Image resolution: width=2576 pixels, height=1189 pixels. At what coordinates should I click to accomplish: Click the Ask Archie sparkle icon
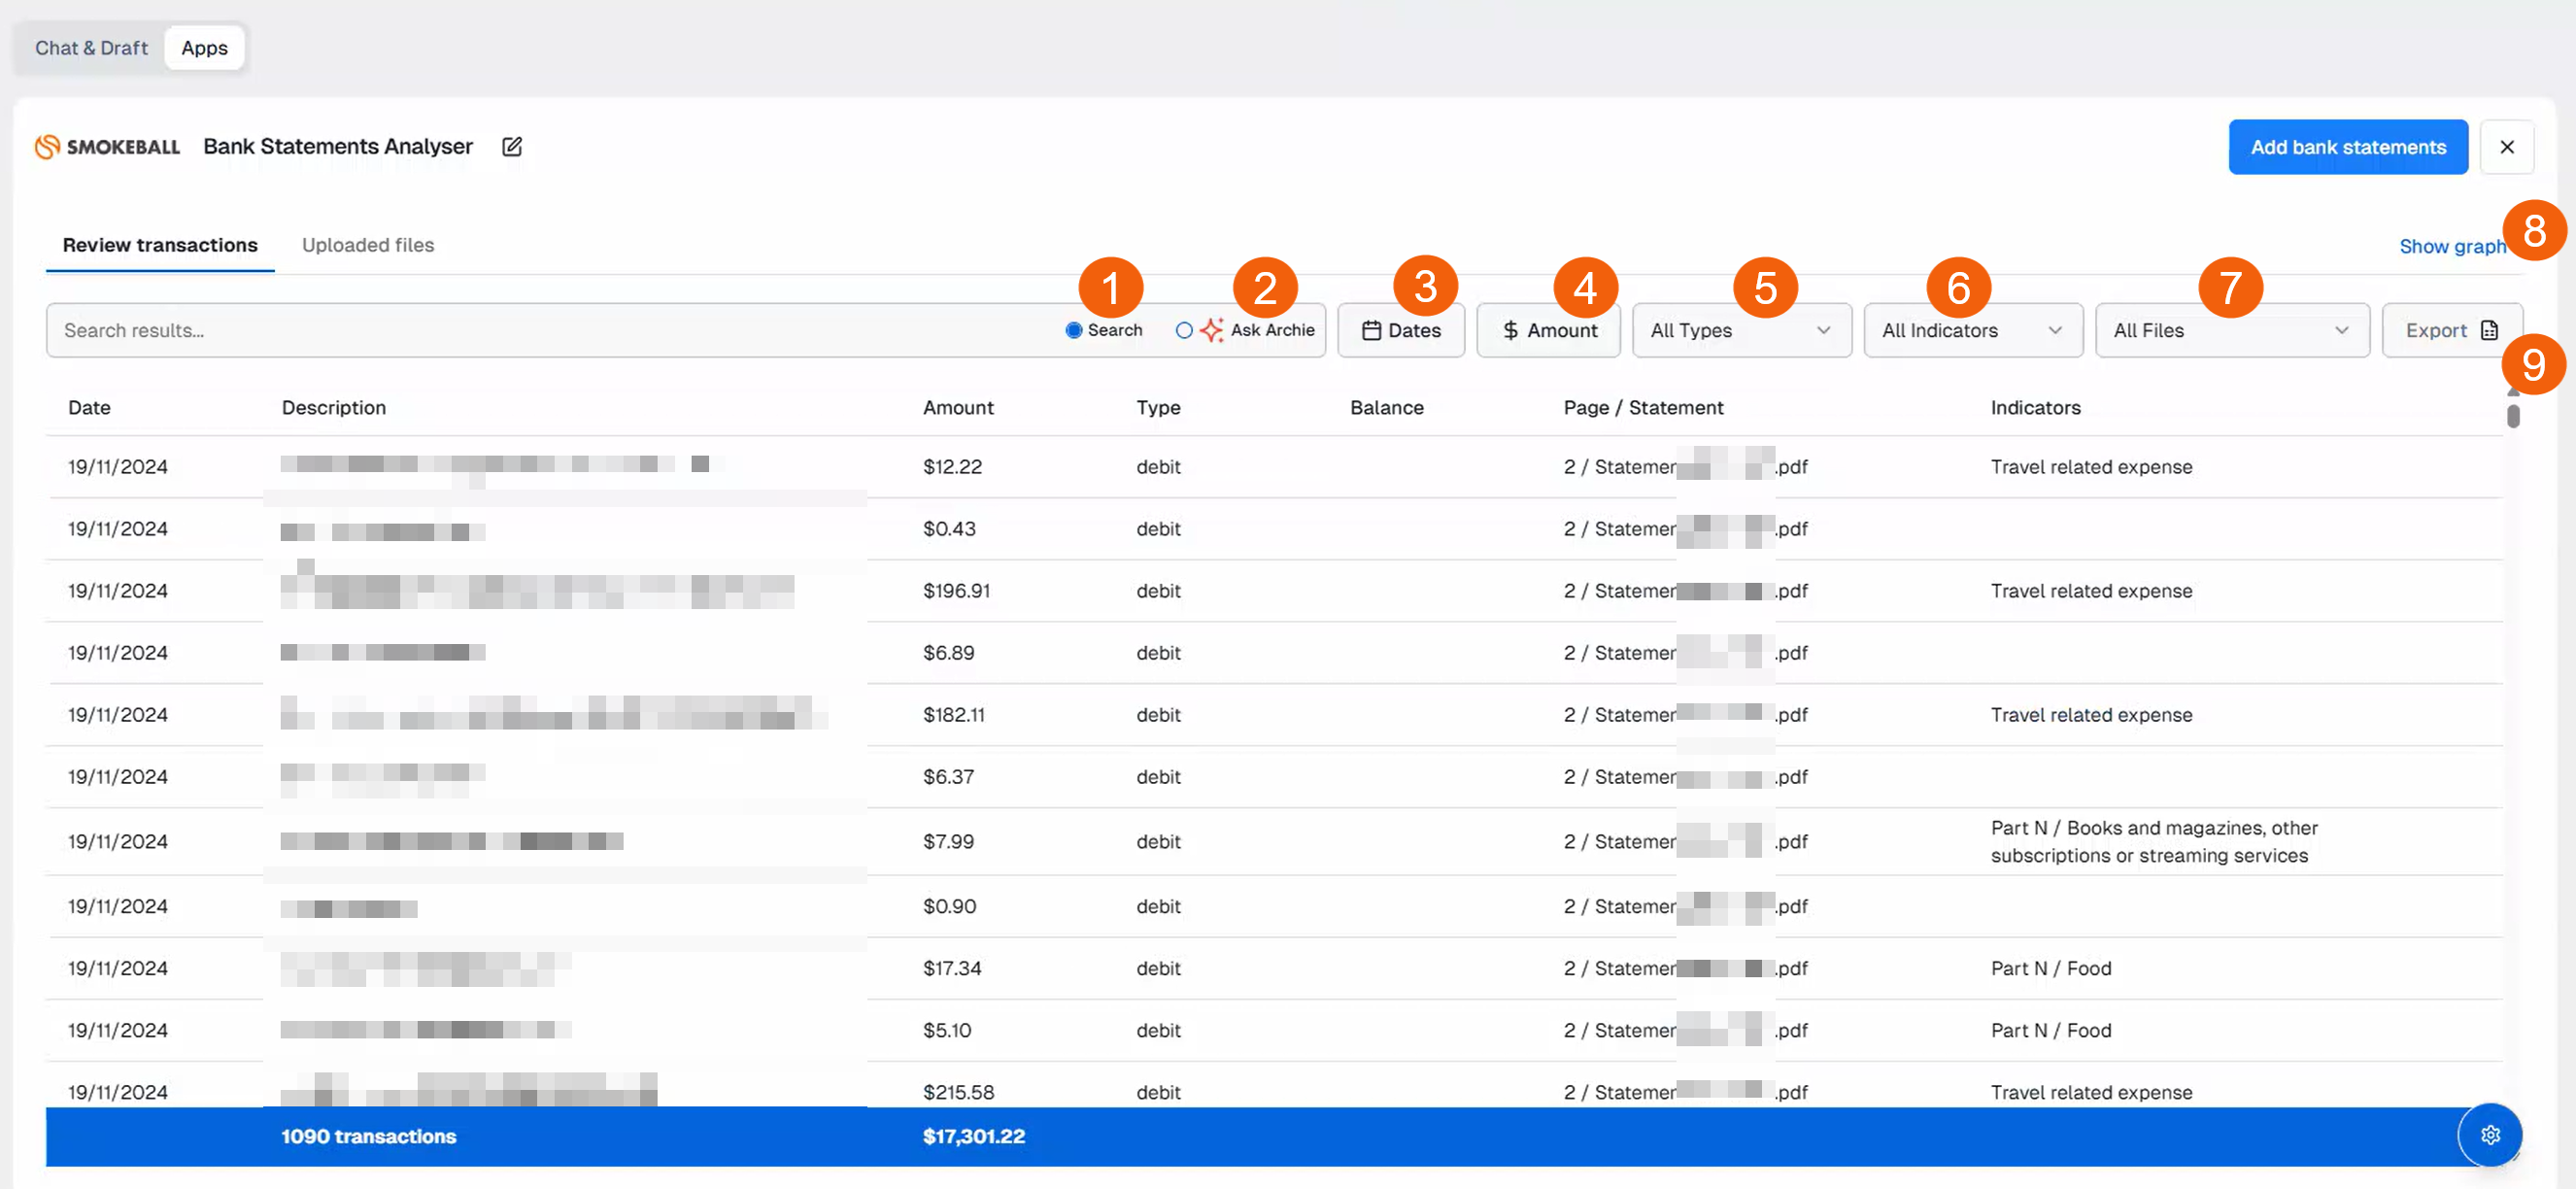click(x=1212, y=330)
